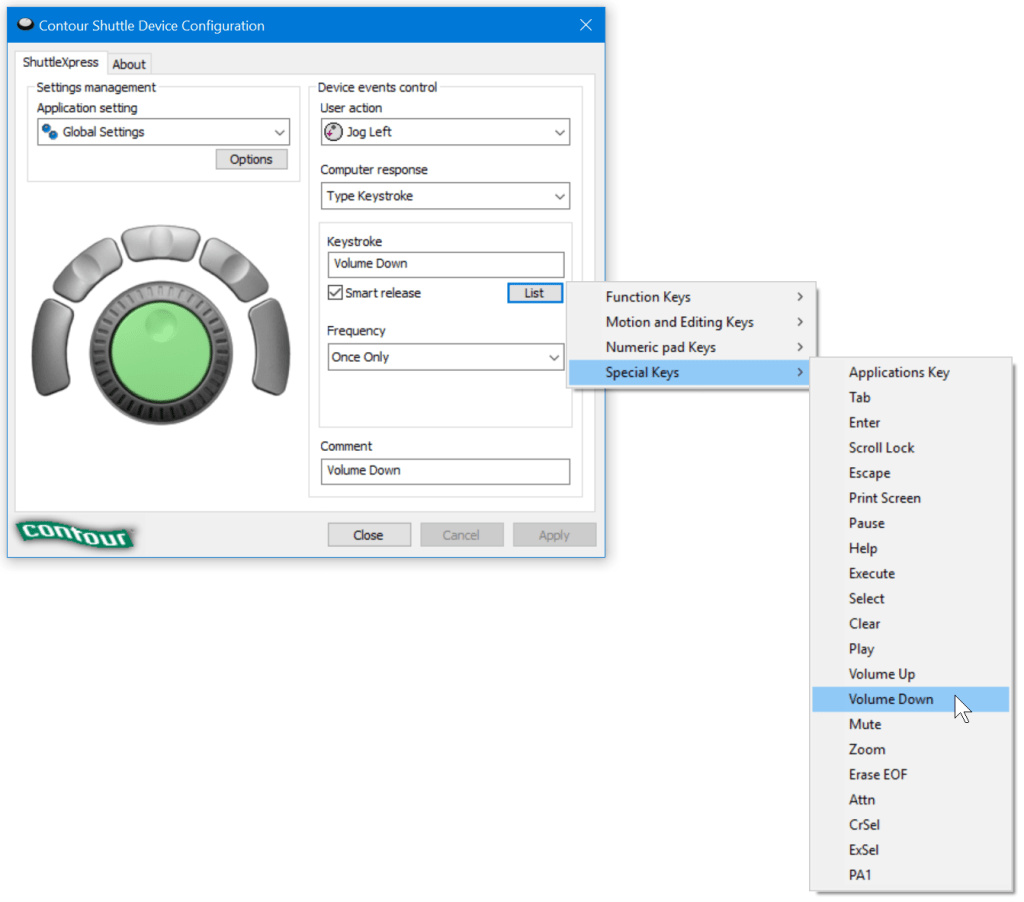
Task: Click the Options button
Action: coord(251,159)
